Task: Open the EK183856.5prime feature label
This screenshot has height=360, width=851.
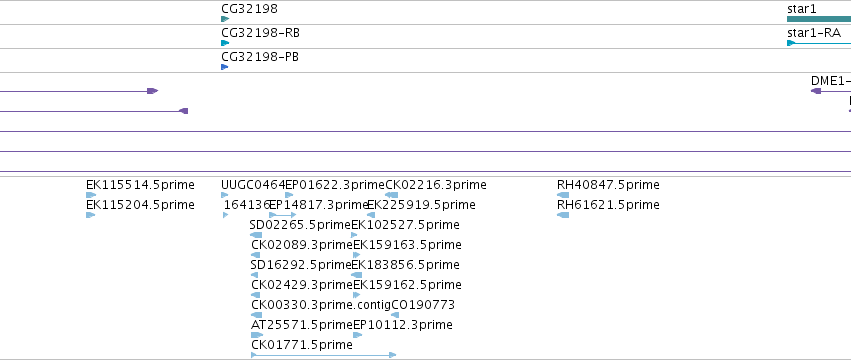Action: (405, 265)
